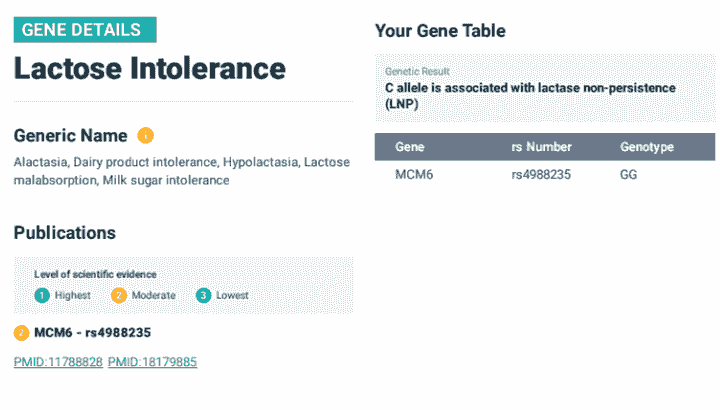Screen dimensions: 720x410
Task: Click the Lowest evidence level 3 badge
Action: (203, 295)
